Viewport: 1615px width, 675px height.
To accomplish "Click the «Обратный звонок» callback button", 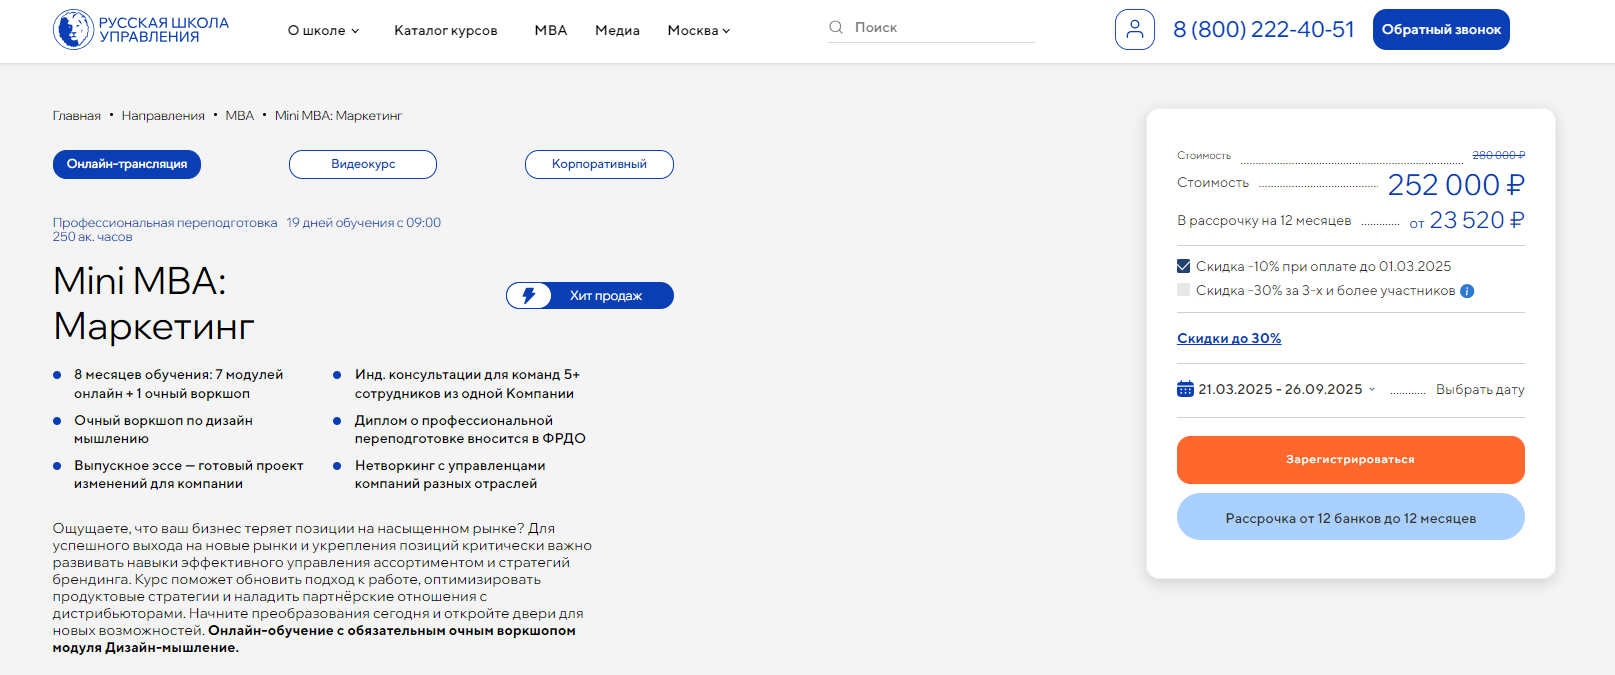I will [x=1441, y=30].
